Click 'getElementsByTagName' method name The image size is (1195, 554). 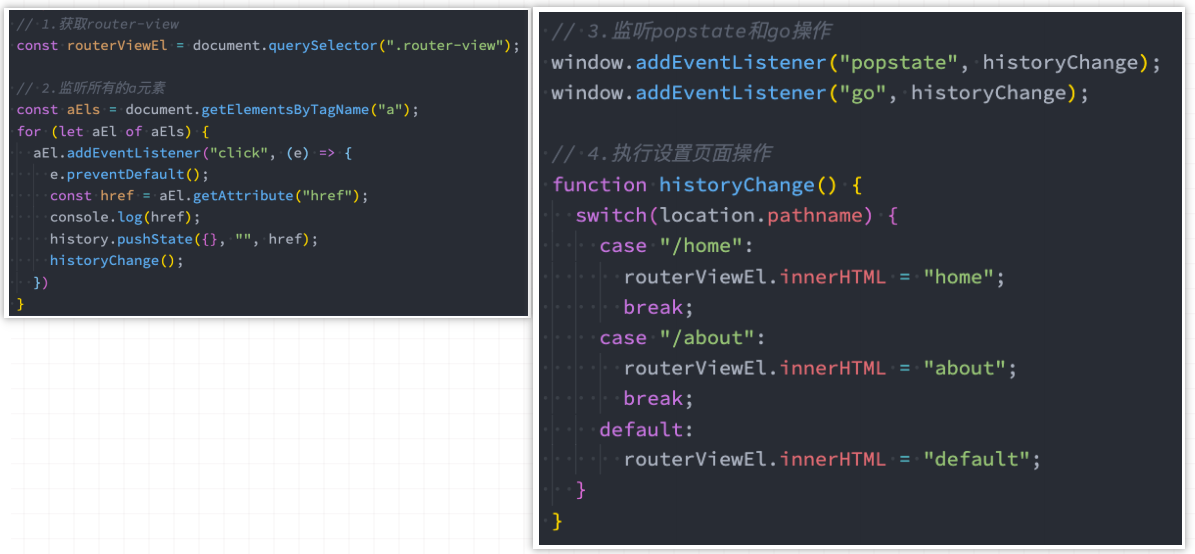tap(285, 110)
